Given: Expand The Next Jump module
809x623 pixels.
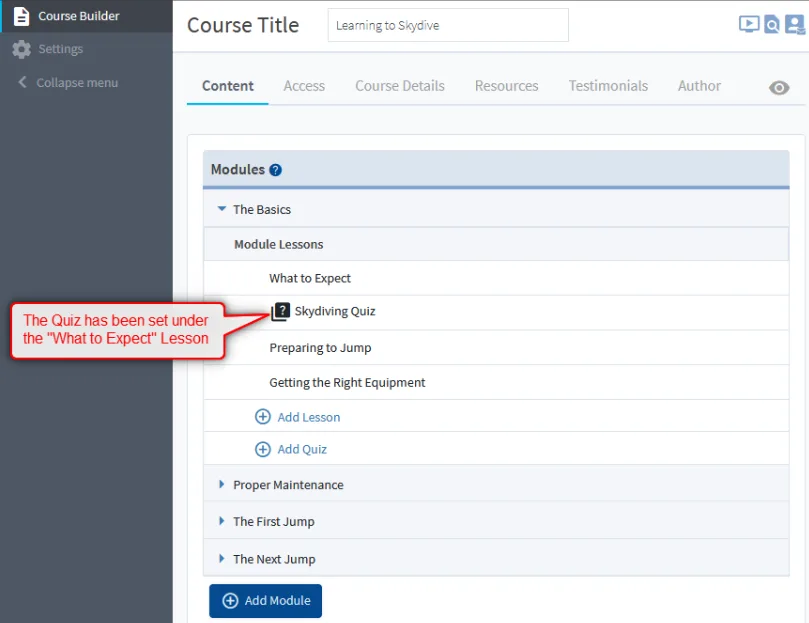Looking at the screenshot, I should tap(222, 559).
